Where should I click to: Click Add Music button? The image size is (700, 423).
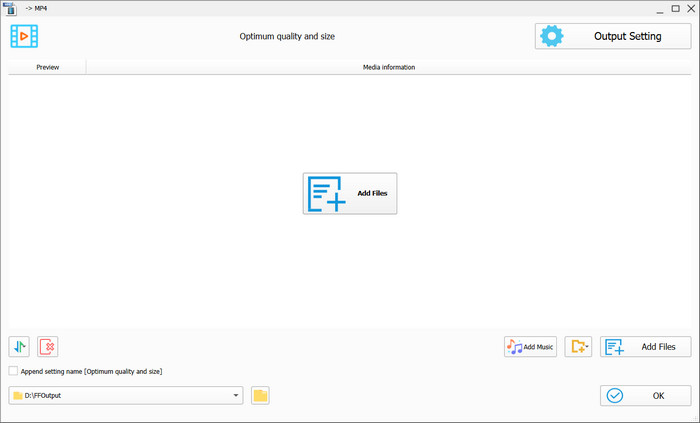pyautogui.click(x=530, y=347)
